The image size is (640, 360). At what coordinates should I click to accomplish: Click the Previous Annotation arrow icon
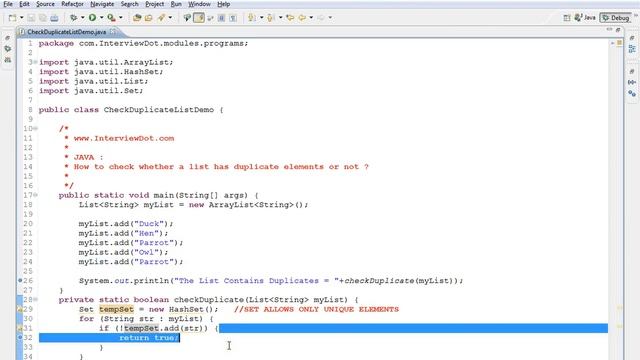270,18
